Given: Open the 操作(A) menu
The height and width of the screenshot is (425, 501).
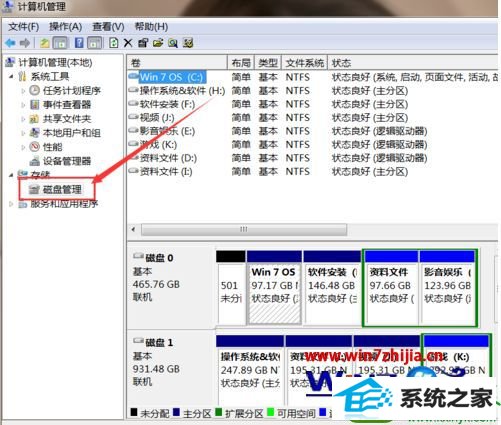Looking at the screenshot, I should [65, 27].
